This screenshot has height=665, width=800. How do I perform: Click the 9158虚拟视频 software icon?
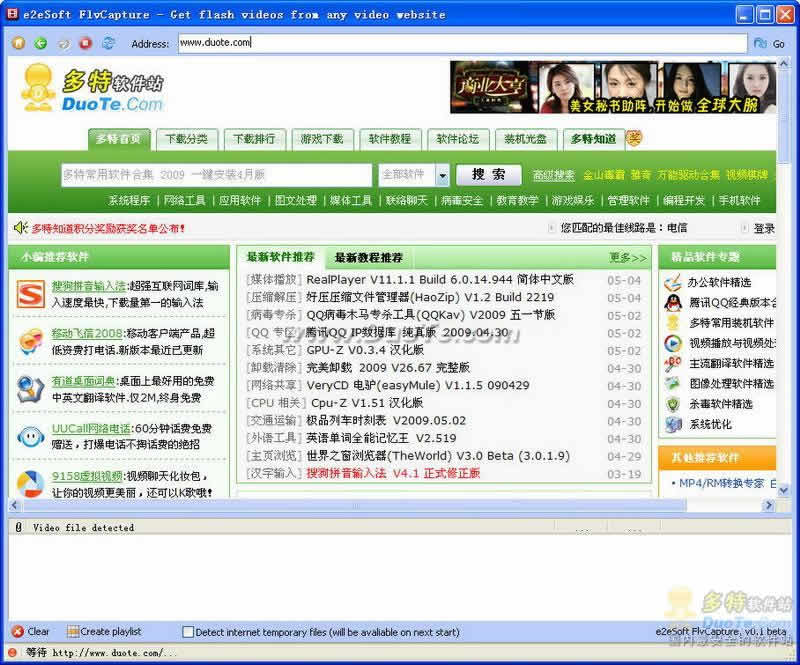pos(30,484)
